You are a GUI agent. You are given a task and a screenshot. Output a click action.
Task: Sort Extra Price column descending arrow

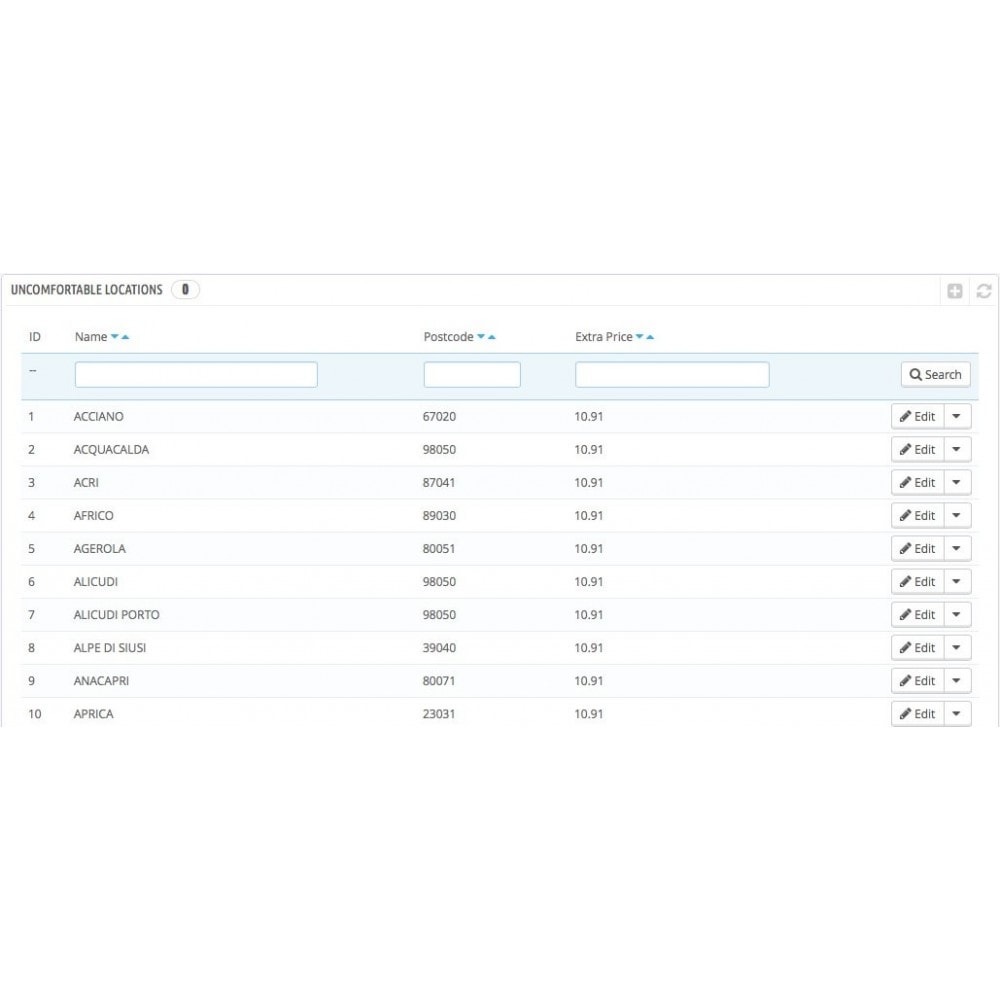coord(639,337)
